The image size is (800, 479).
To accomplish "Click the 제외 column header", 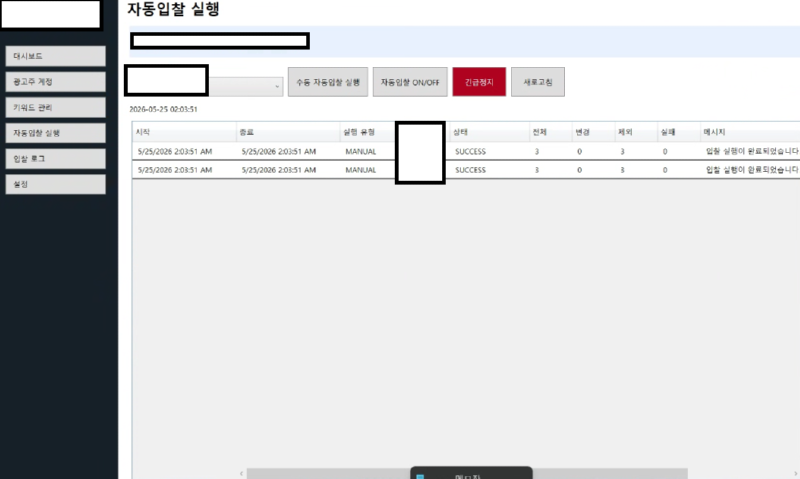I will [x=636, y=132].
